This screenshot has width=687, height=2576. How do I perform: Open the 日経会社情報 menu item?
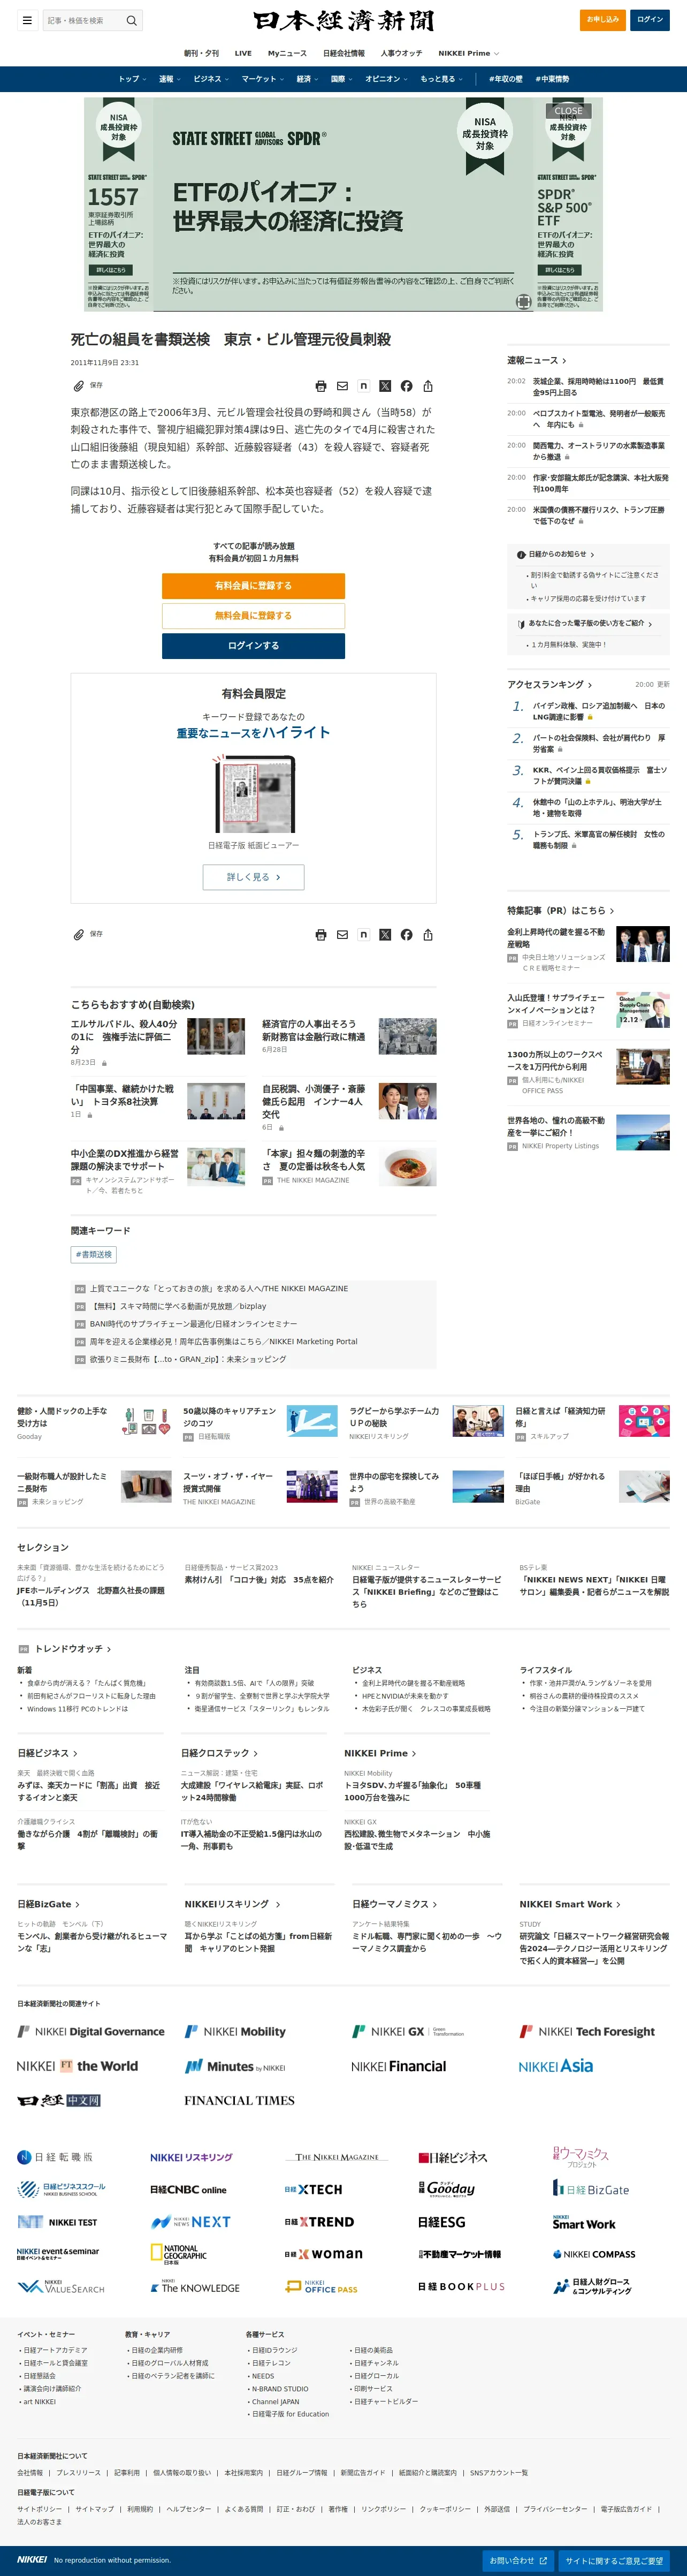click(343, 53)
